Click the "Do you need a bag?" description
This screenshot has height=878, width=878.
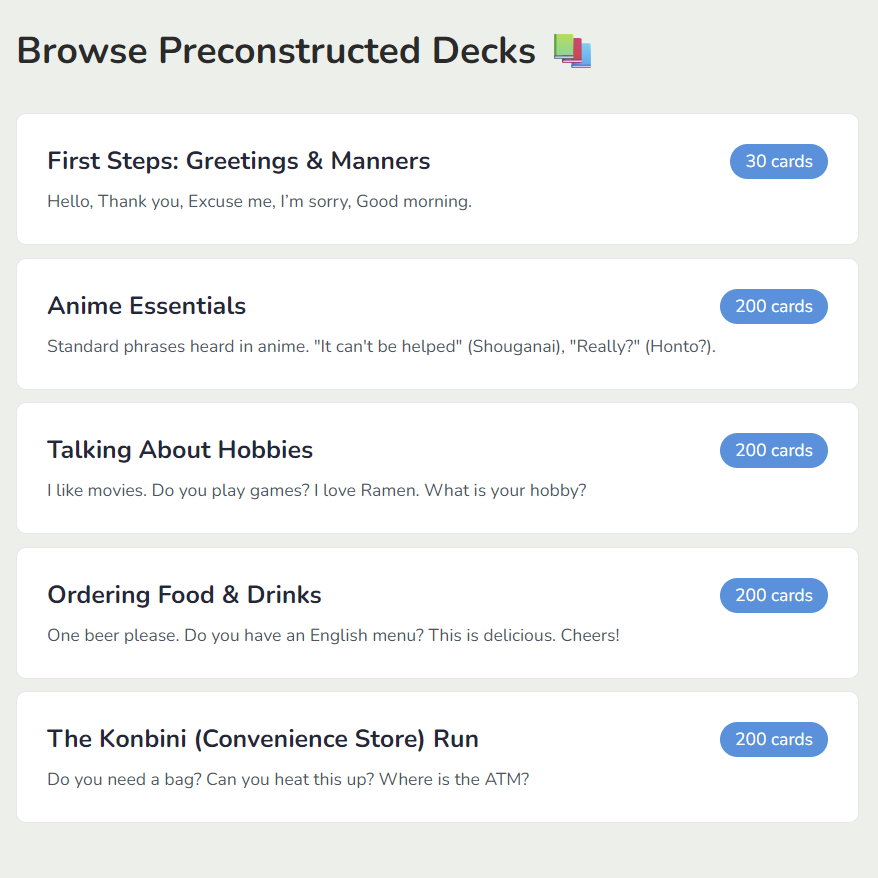287,779
